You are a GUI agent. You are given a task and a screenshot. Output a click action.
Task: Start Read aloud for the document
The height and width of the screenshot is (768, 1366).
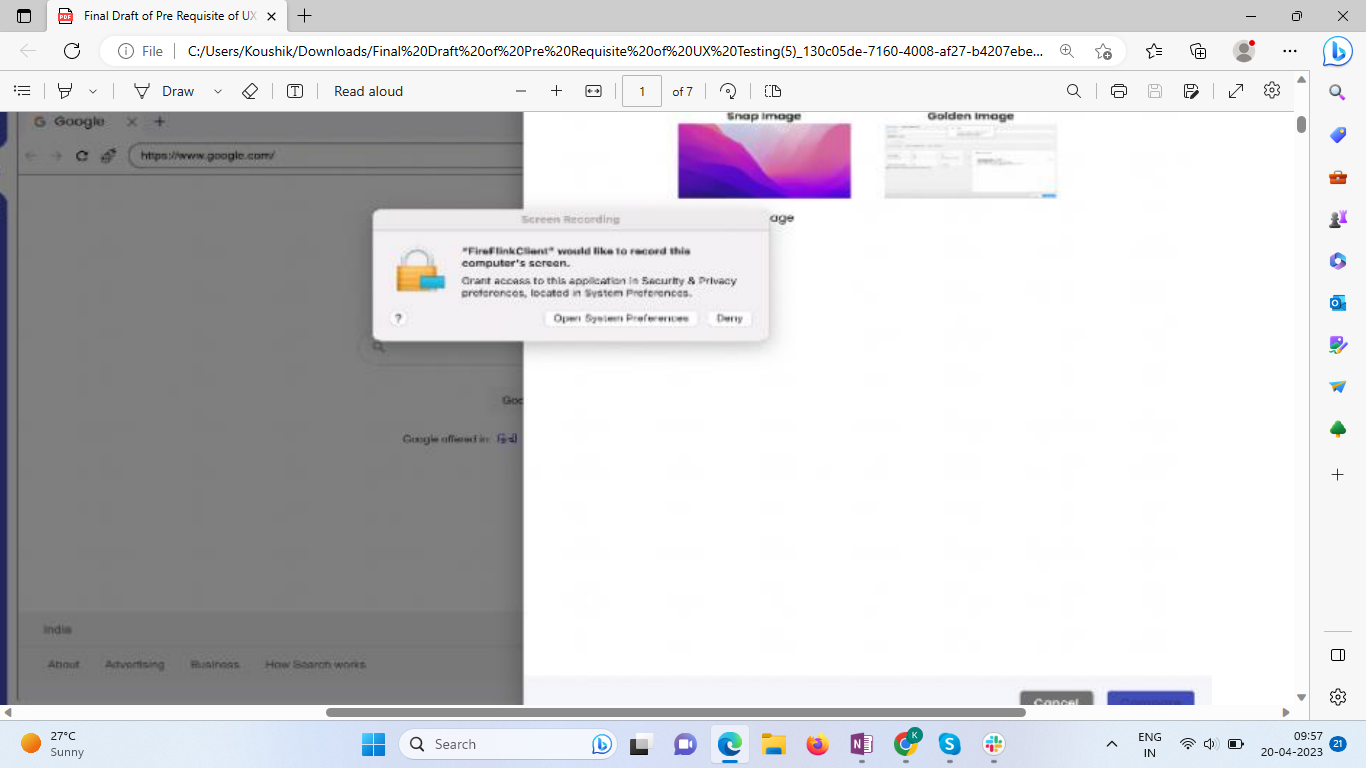[367, 91]
